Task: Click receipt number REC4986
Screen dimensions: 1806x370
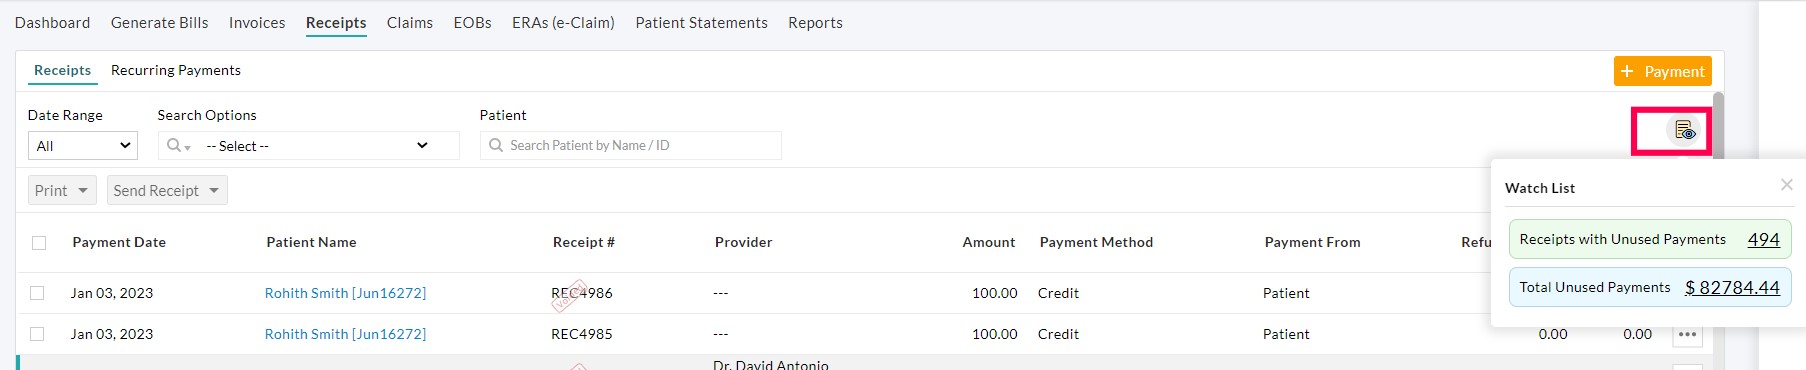Action: click(x=582, y=293)
